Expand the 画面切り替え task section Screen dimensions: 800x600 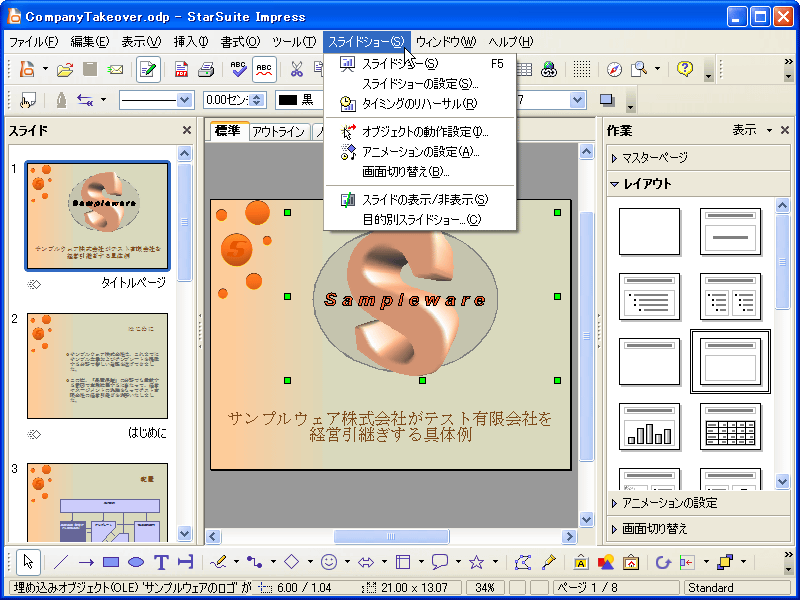[x=698, y=529]
